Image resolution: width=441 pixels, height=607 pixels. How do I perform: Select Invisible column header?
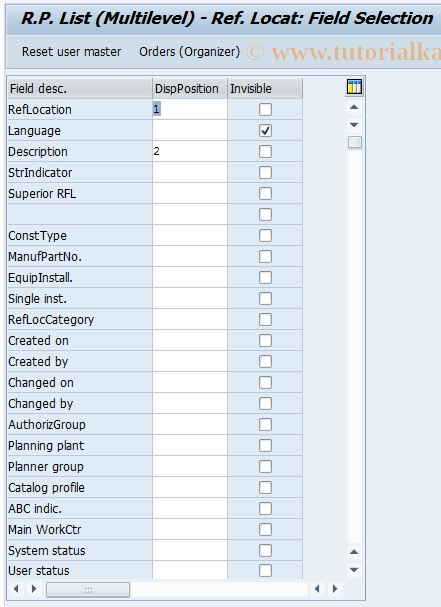click(x=265, y=89)
